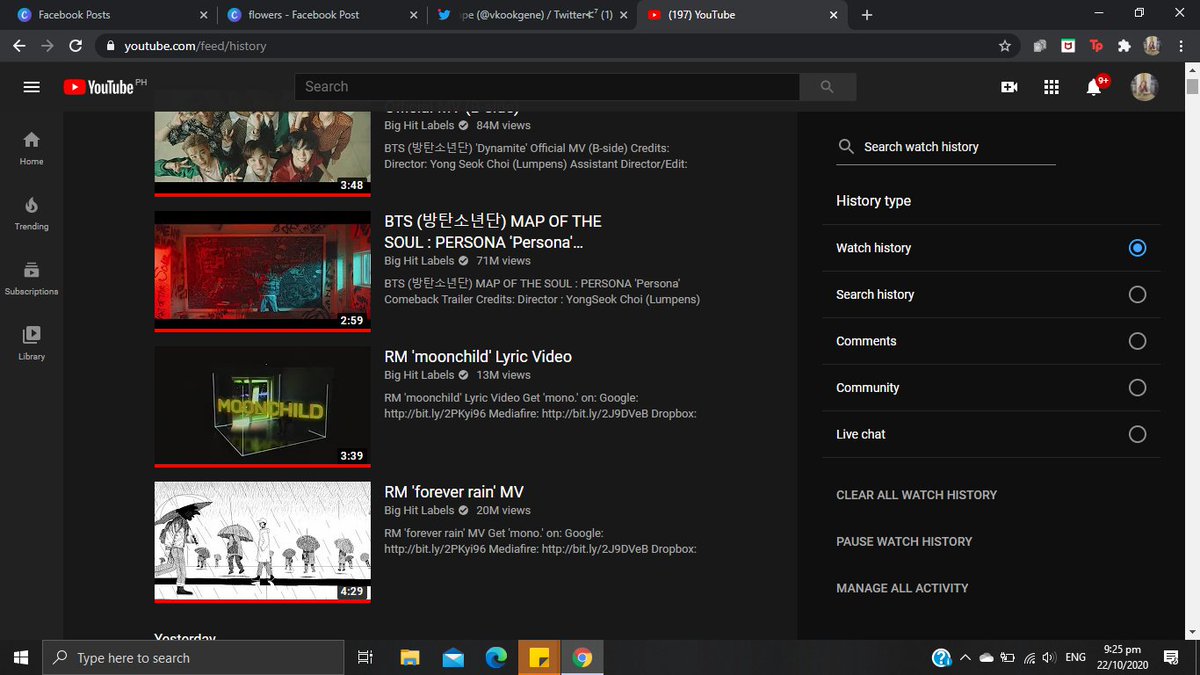Go back in Chrome
This screenshot has width=1200, height=675.
click(x=19, y=46)
